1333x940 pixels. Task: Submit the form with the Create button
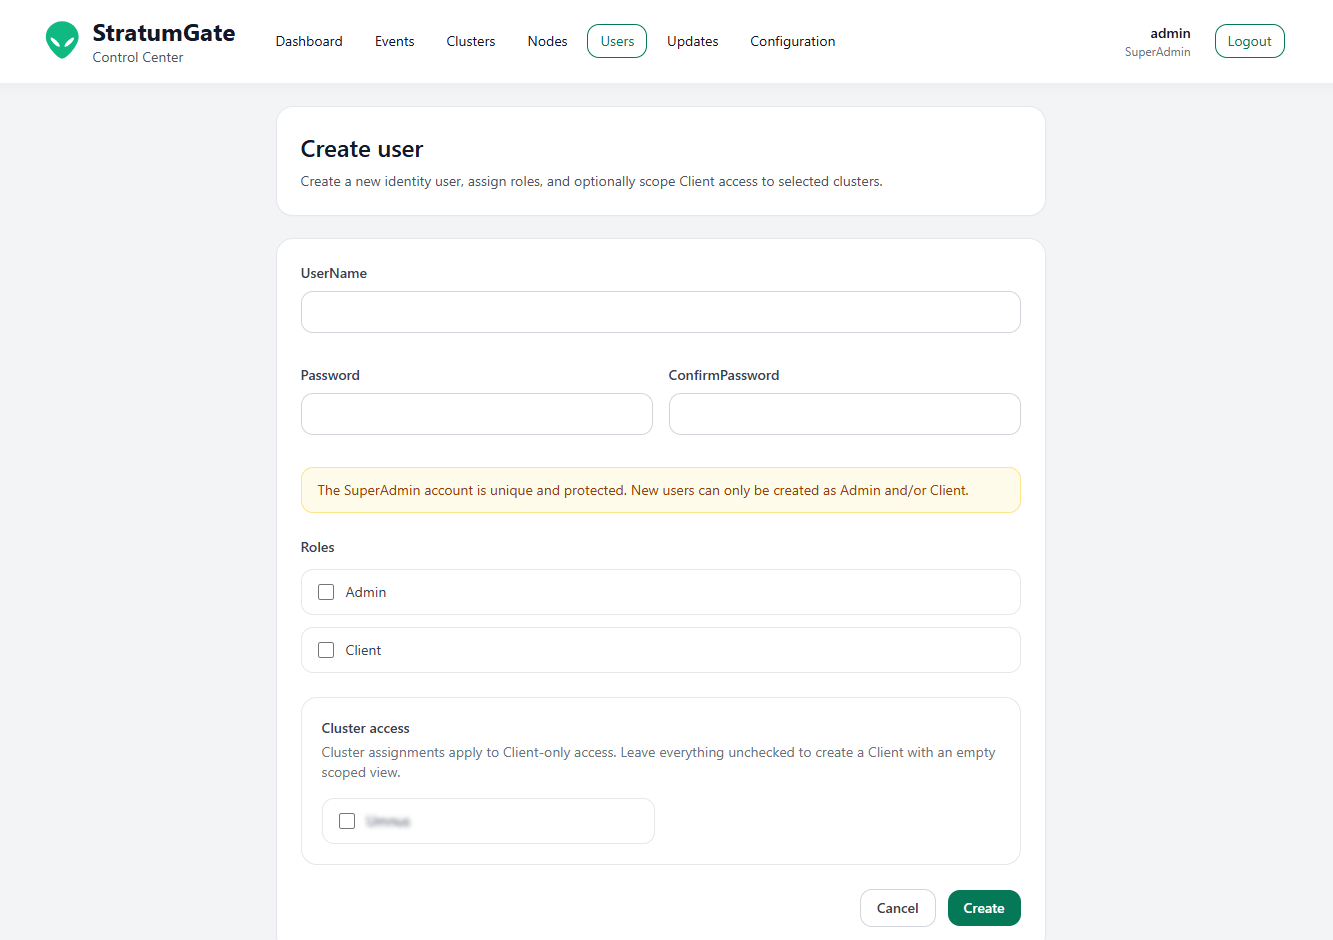[x=983, y=908]
